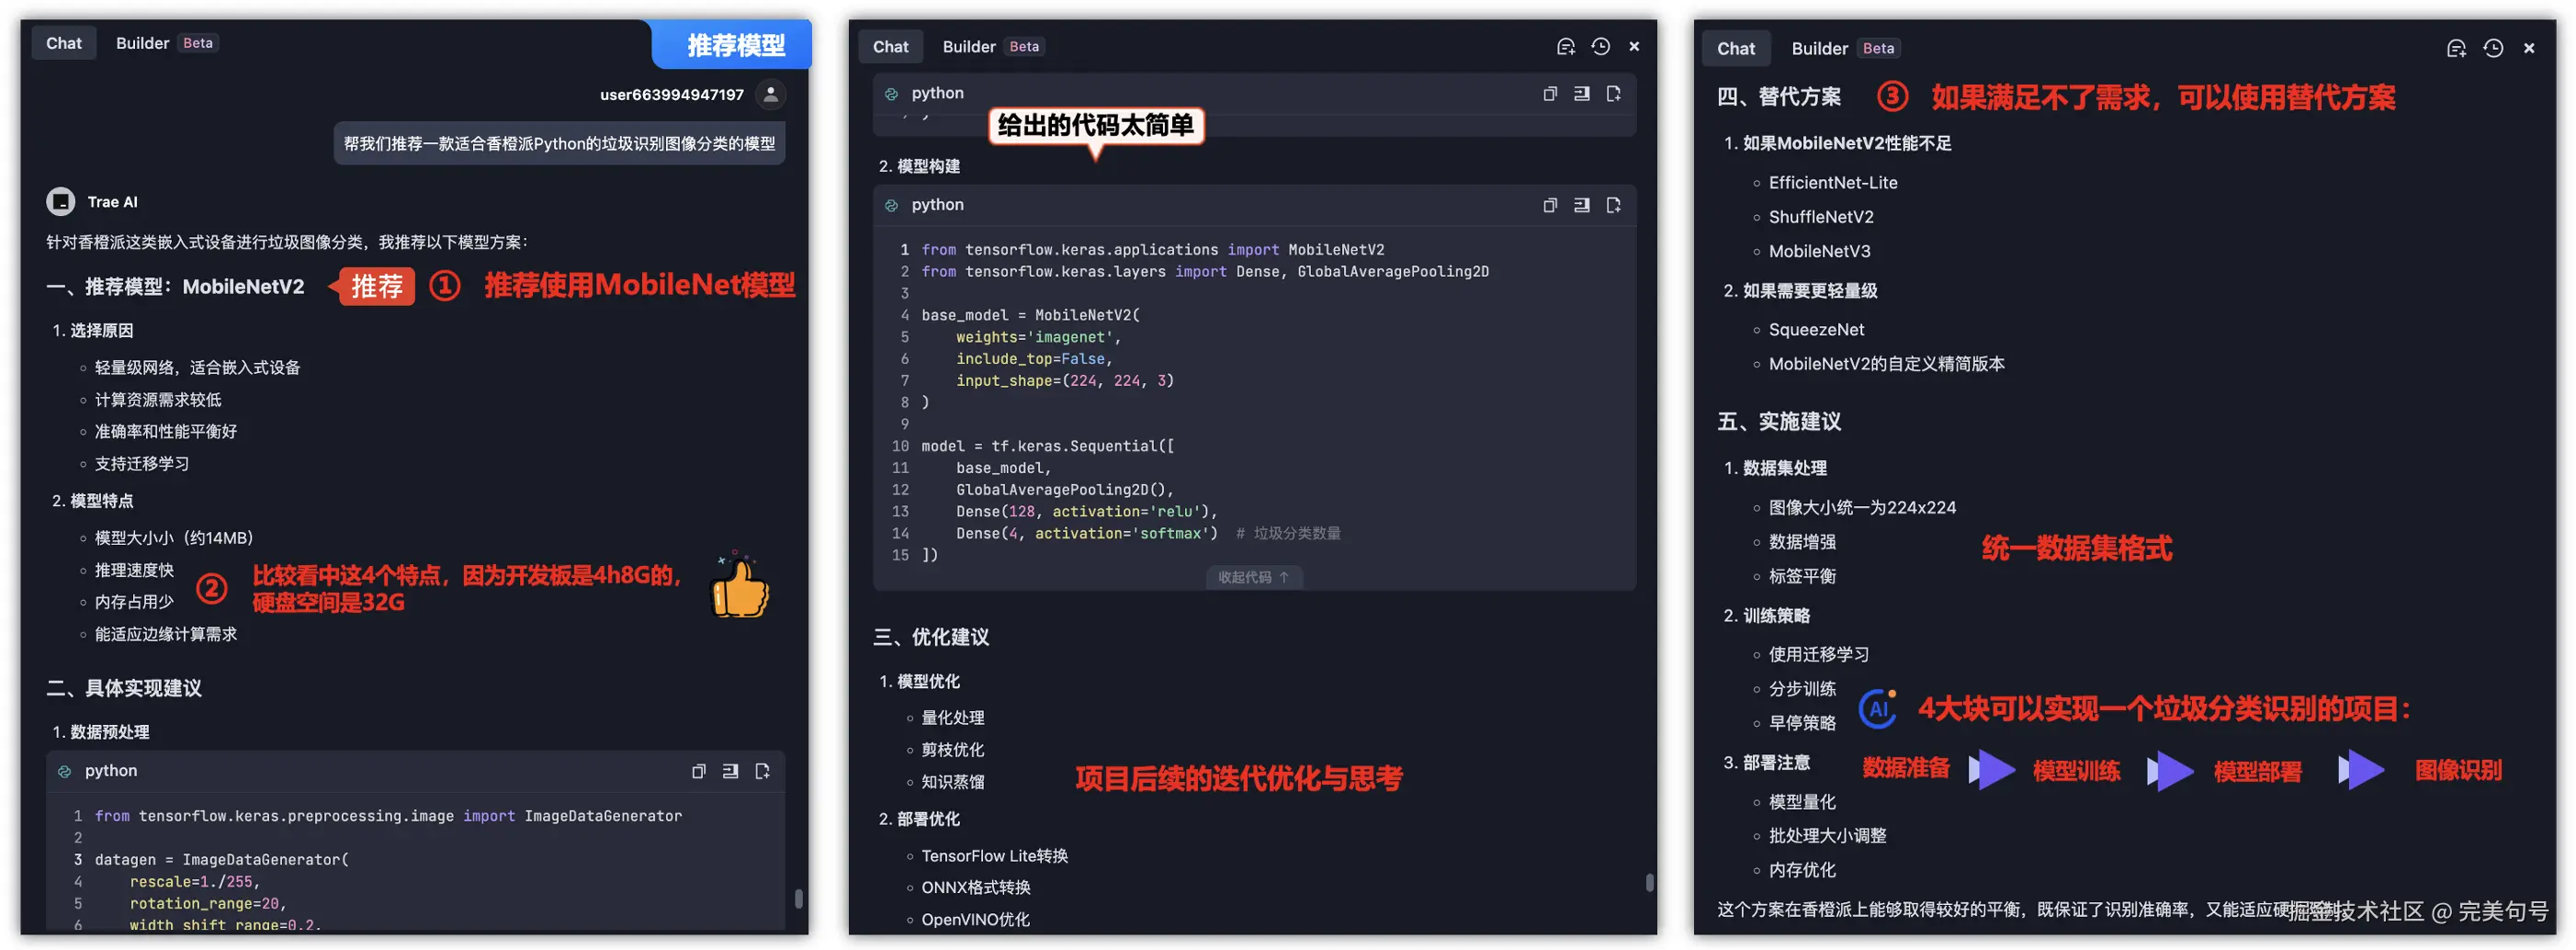Click list item 早停策略
2576x950 pixels.
(x=1802, y=723)
